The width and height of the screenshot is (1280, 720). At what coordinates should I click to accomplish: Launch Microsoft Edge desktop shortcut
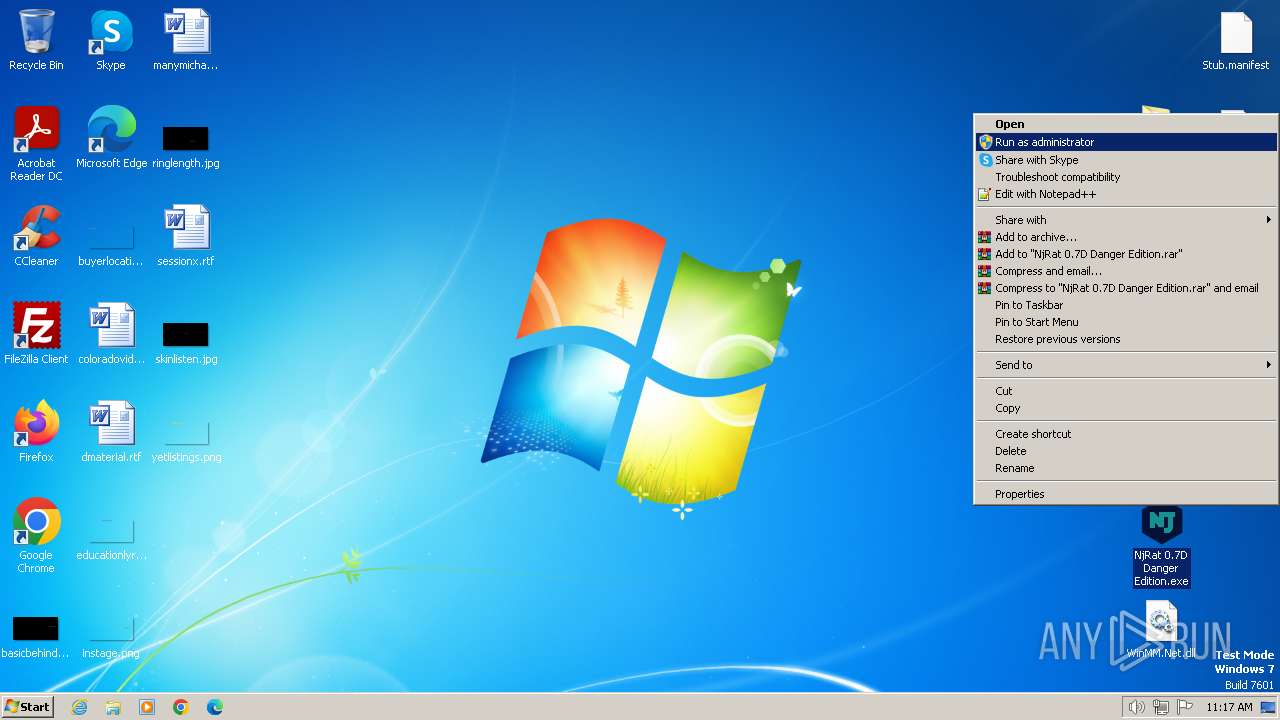pyautogui.click(x=111, y=138)
